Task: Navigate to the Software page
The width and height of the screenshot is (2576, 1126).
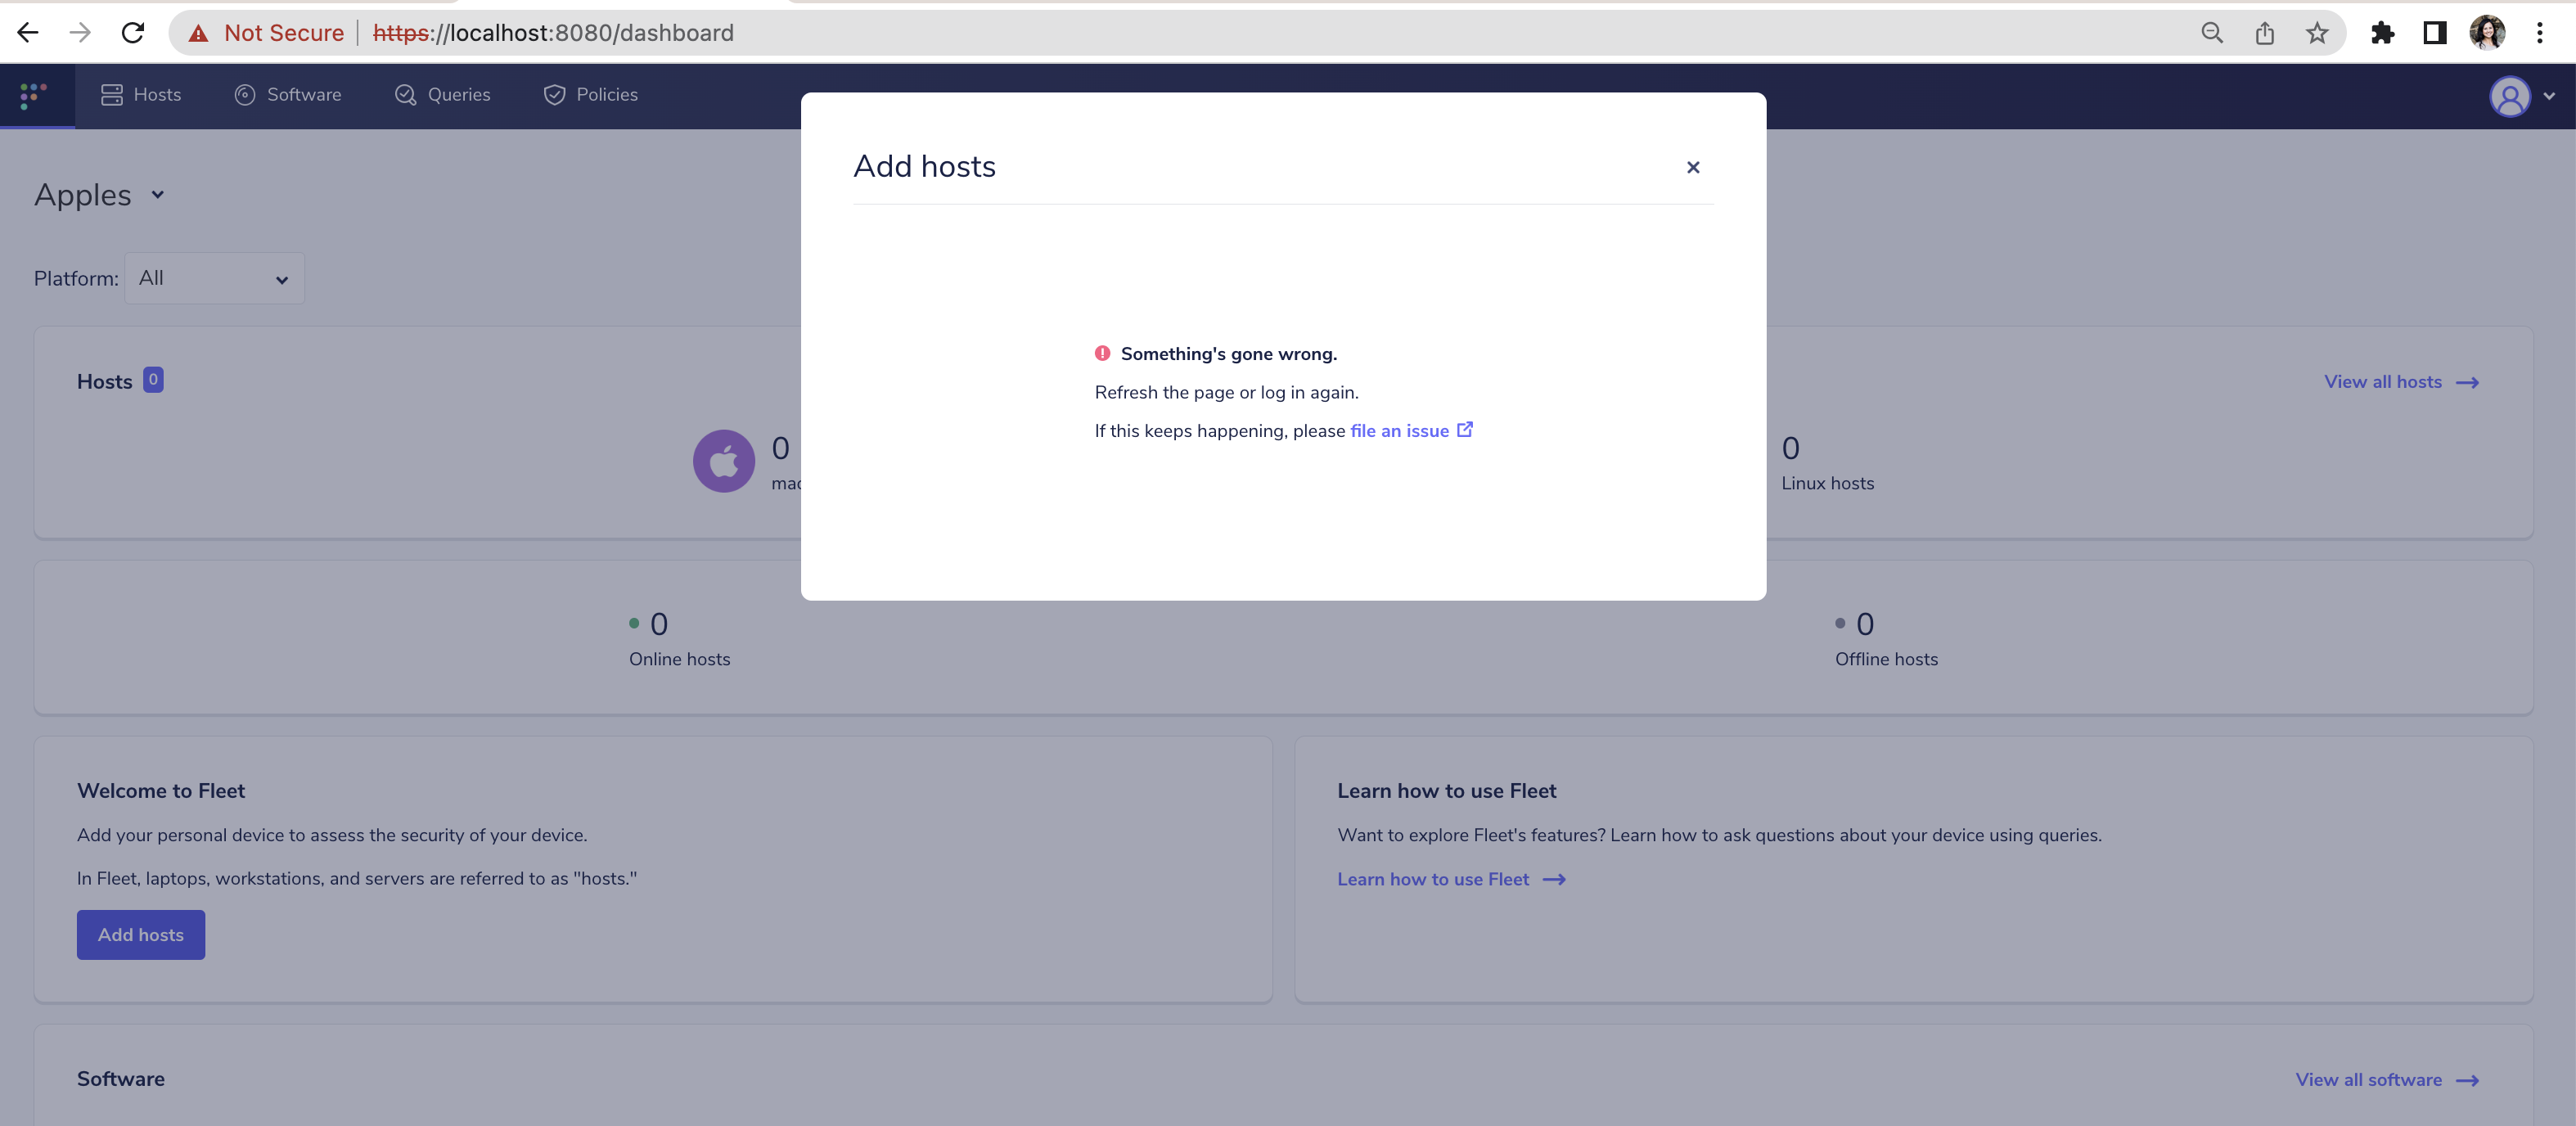Action: [303, 94]
